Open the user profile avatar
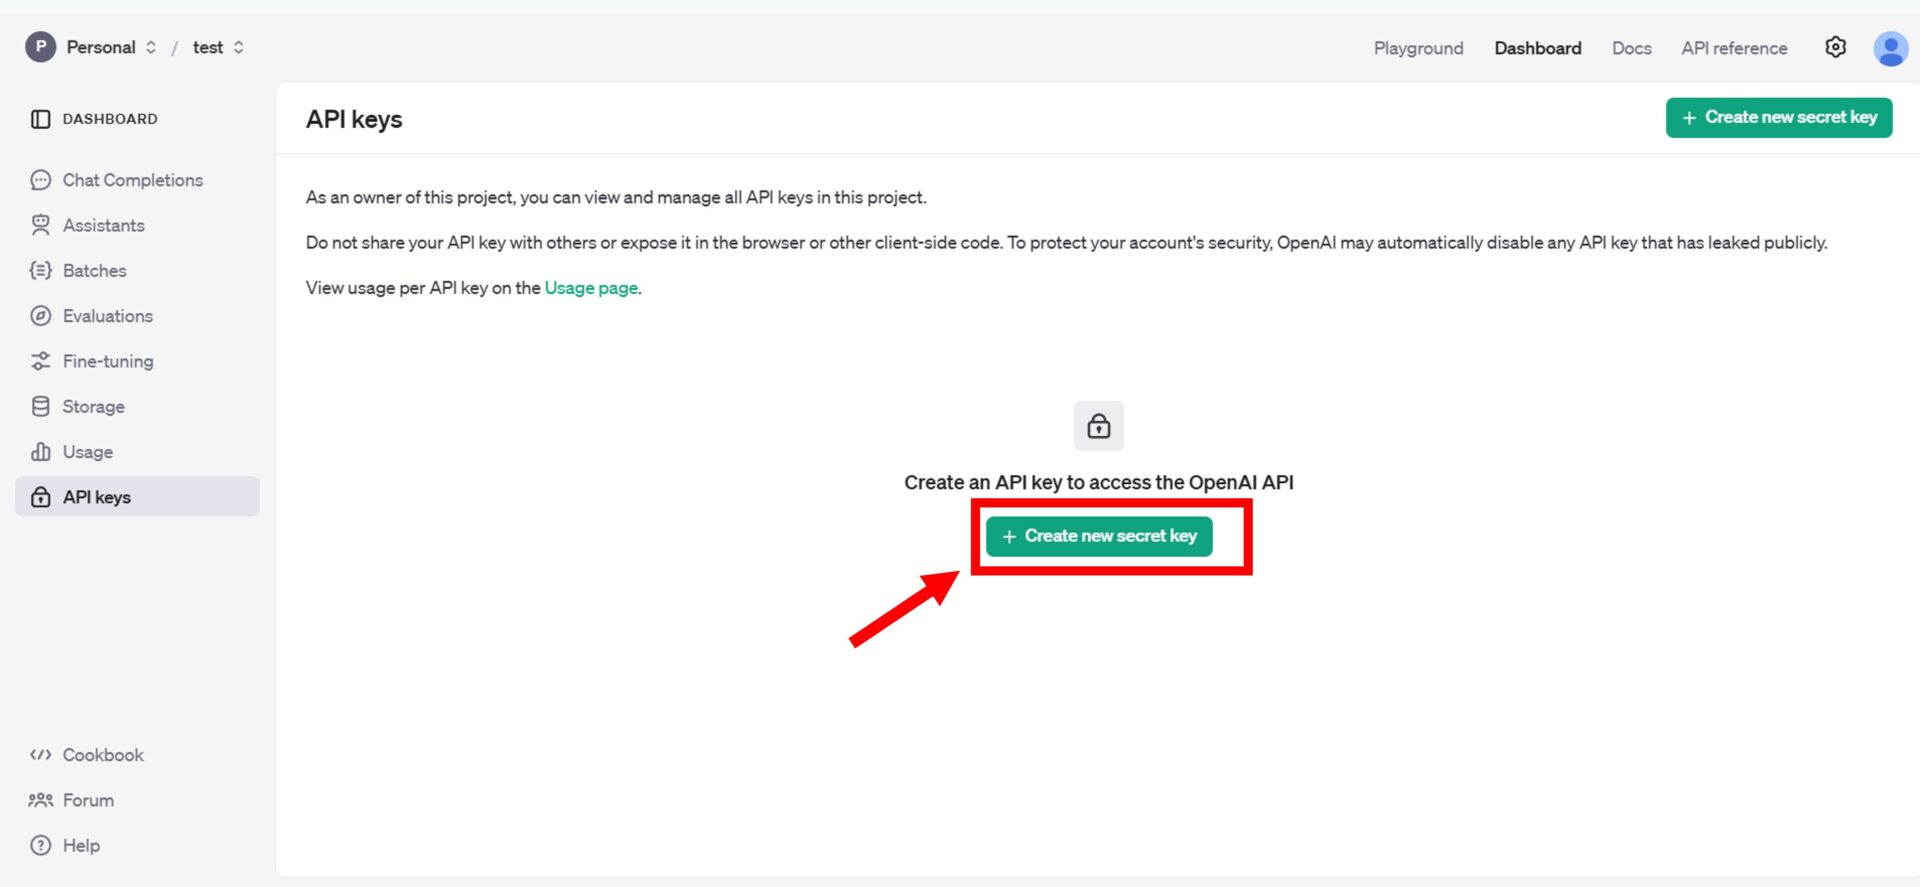Image resolution: width=1920 pixels, height=887 pixels. (x=1889, y=48)
